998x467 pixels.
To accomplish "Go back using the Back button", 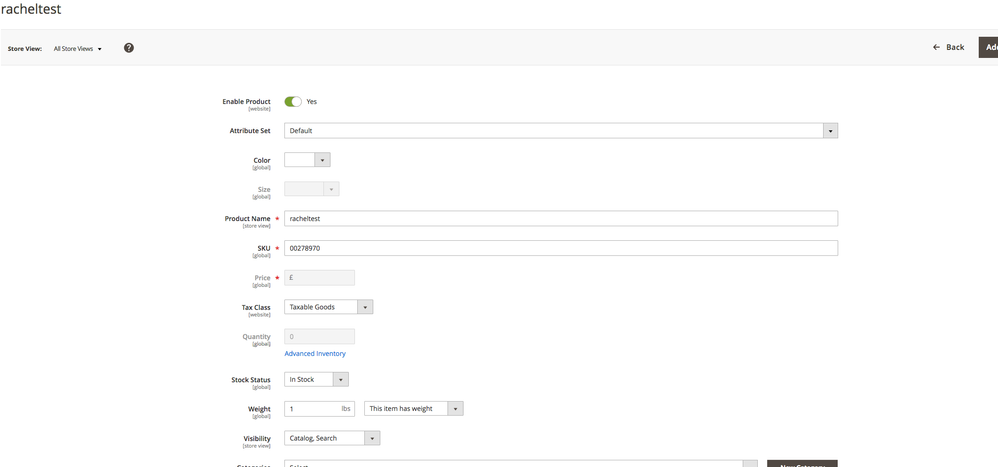I will (948, 47).
